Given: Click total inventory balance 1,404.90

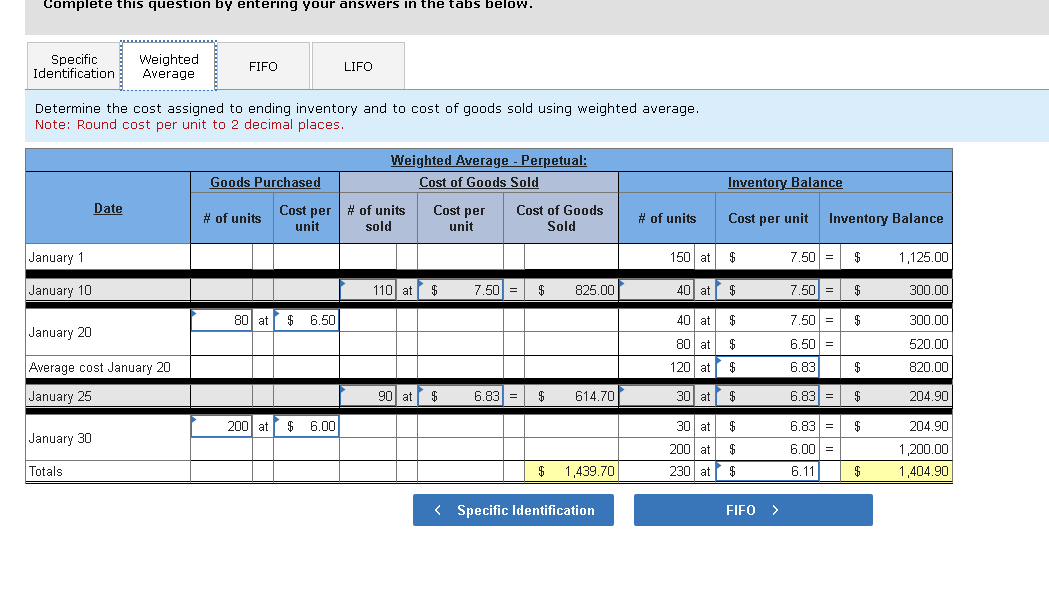Looking at the screenshot, I should point(896,471).
